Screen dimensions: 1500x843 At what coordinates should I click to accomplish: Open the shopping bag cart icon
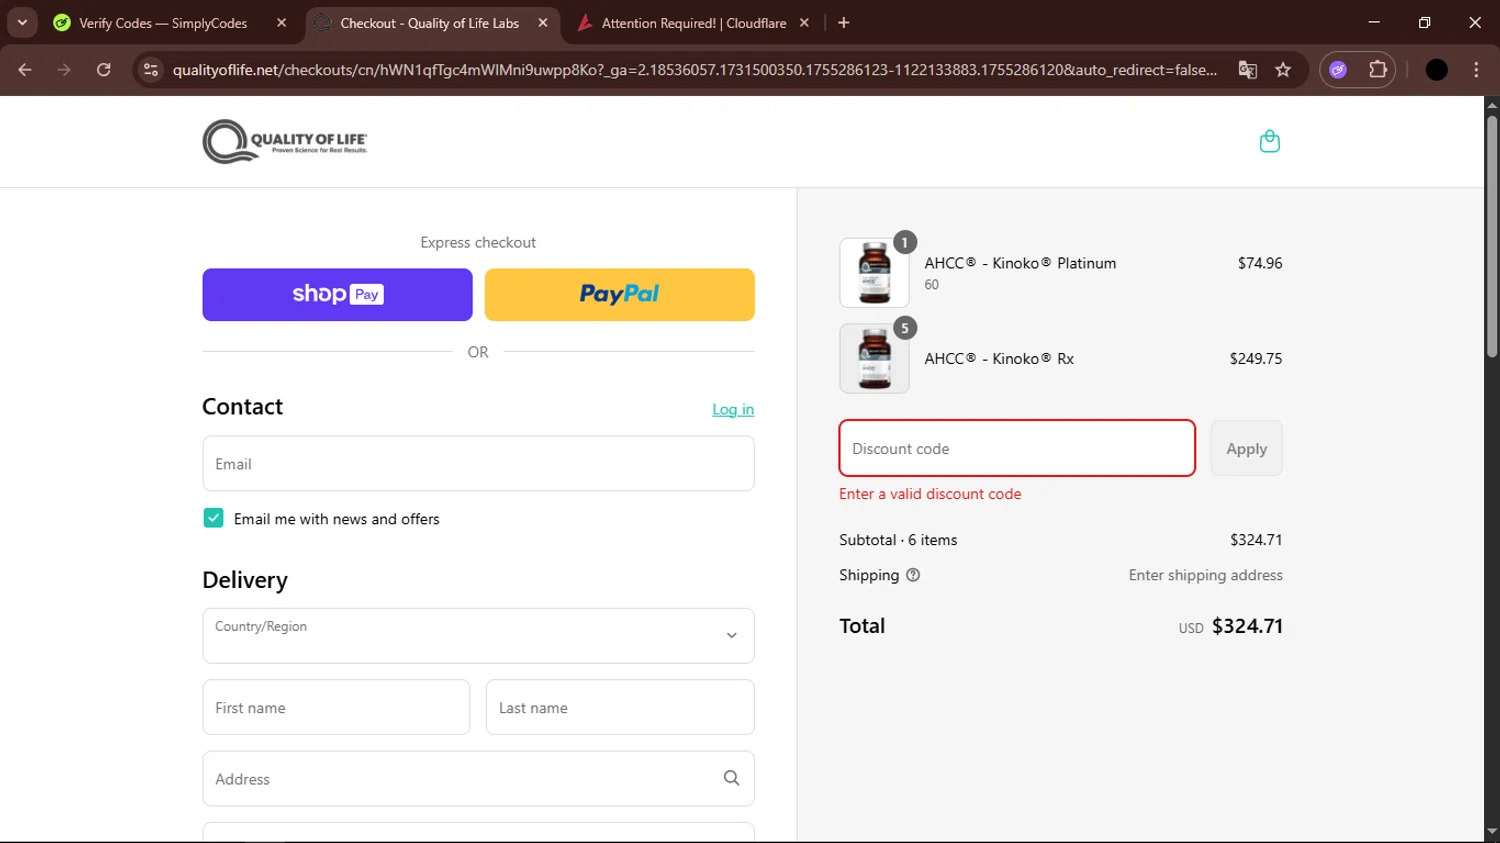(x=1269, y=141)
